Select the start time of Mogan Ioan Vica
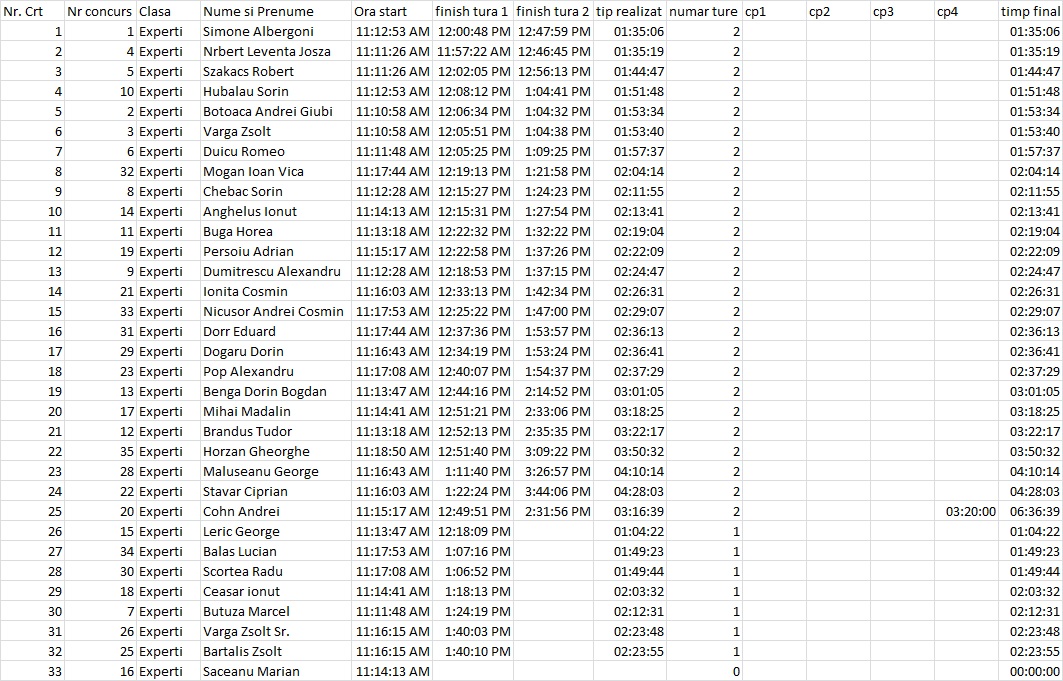Viewport: 1063px width, 681px height. 393,171
